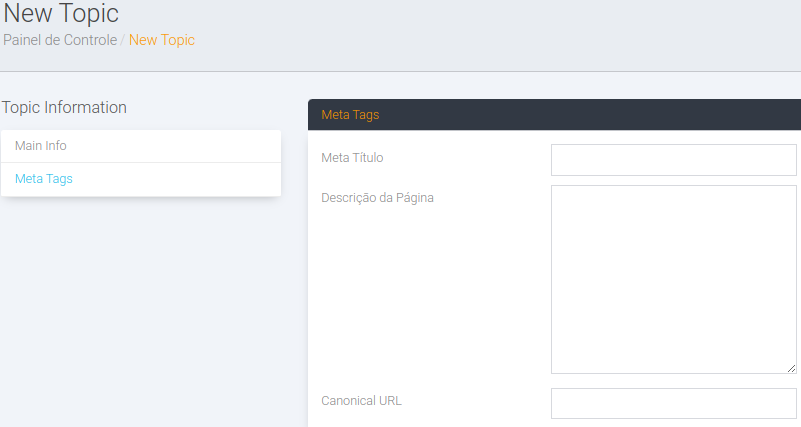Viewport: 801px width, 427px height.
Task: Click the Meta Título label
Action: pyautogui.click(x=352, y=158)
